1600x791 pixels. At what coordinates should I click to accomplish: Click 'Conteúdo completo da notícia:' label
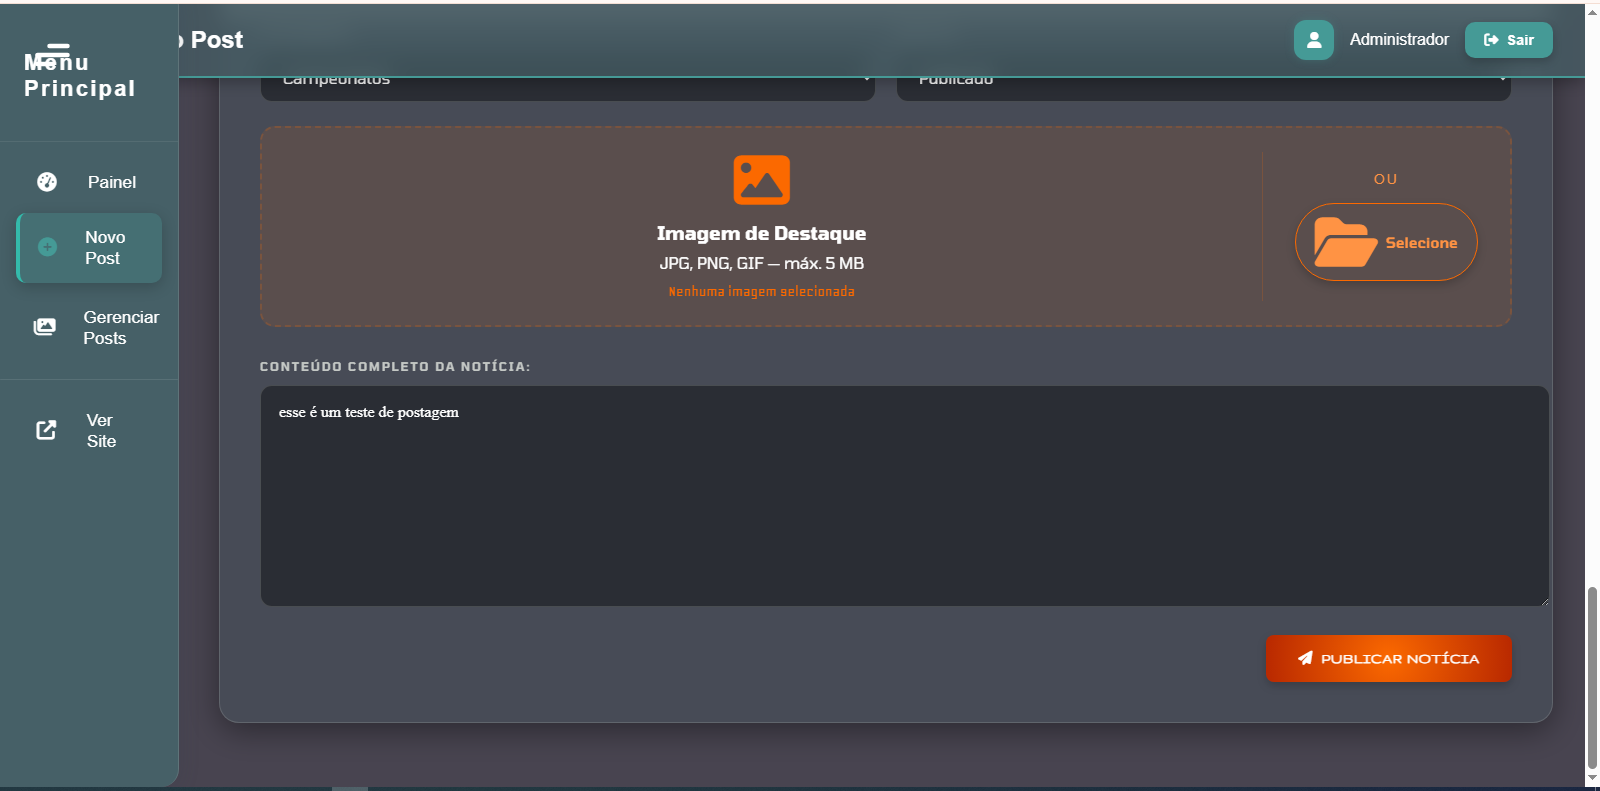pos(395,367)
